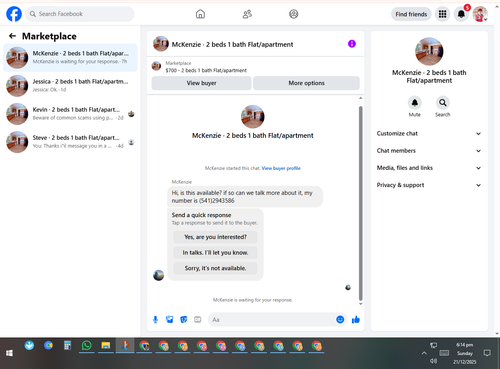The height and width of the screenshot is (369, 500).
Task: Send quick reply 'Yes, are you interested?'
Action: pyautogui.click(x=215, y=237)
